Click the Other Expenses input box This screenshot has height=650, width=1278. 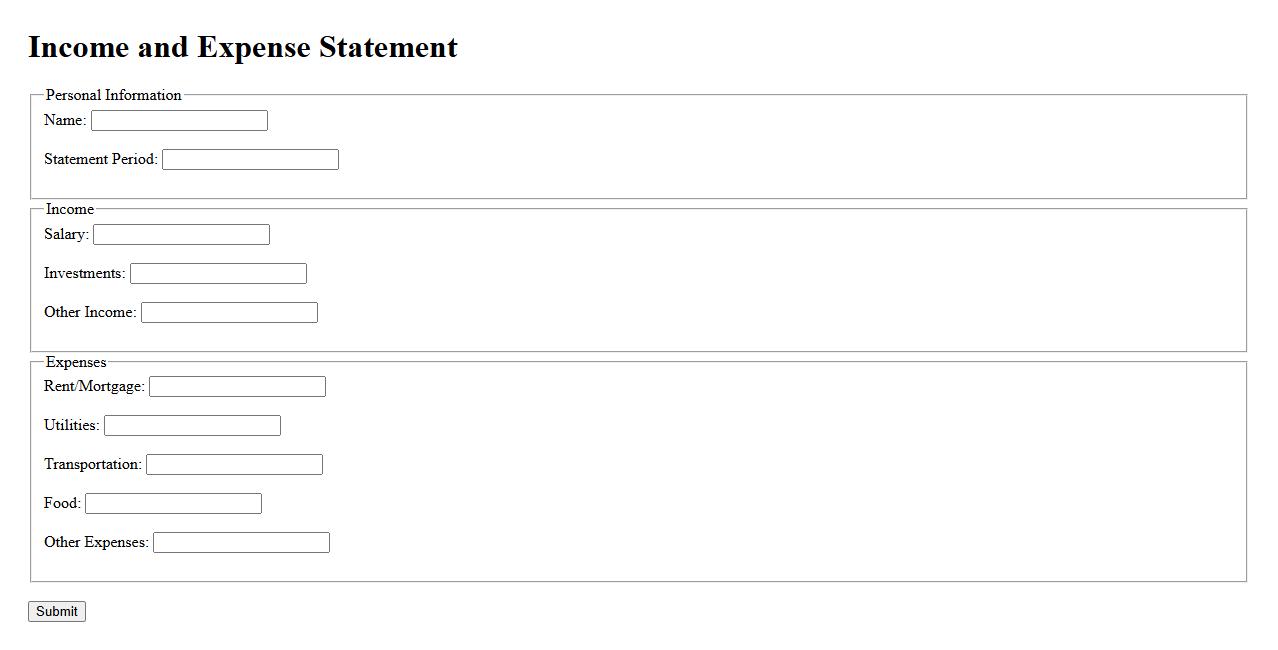tap(241, 542)
